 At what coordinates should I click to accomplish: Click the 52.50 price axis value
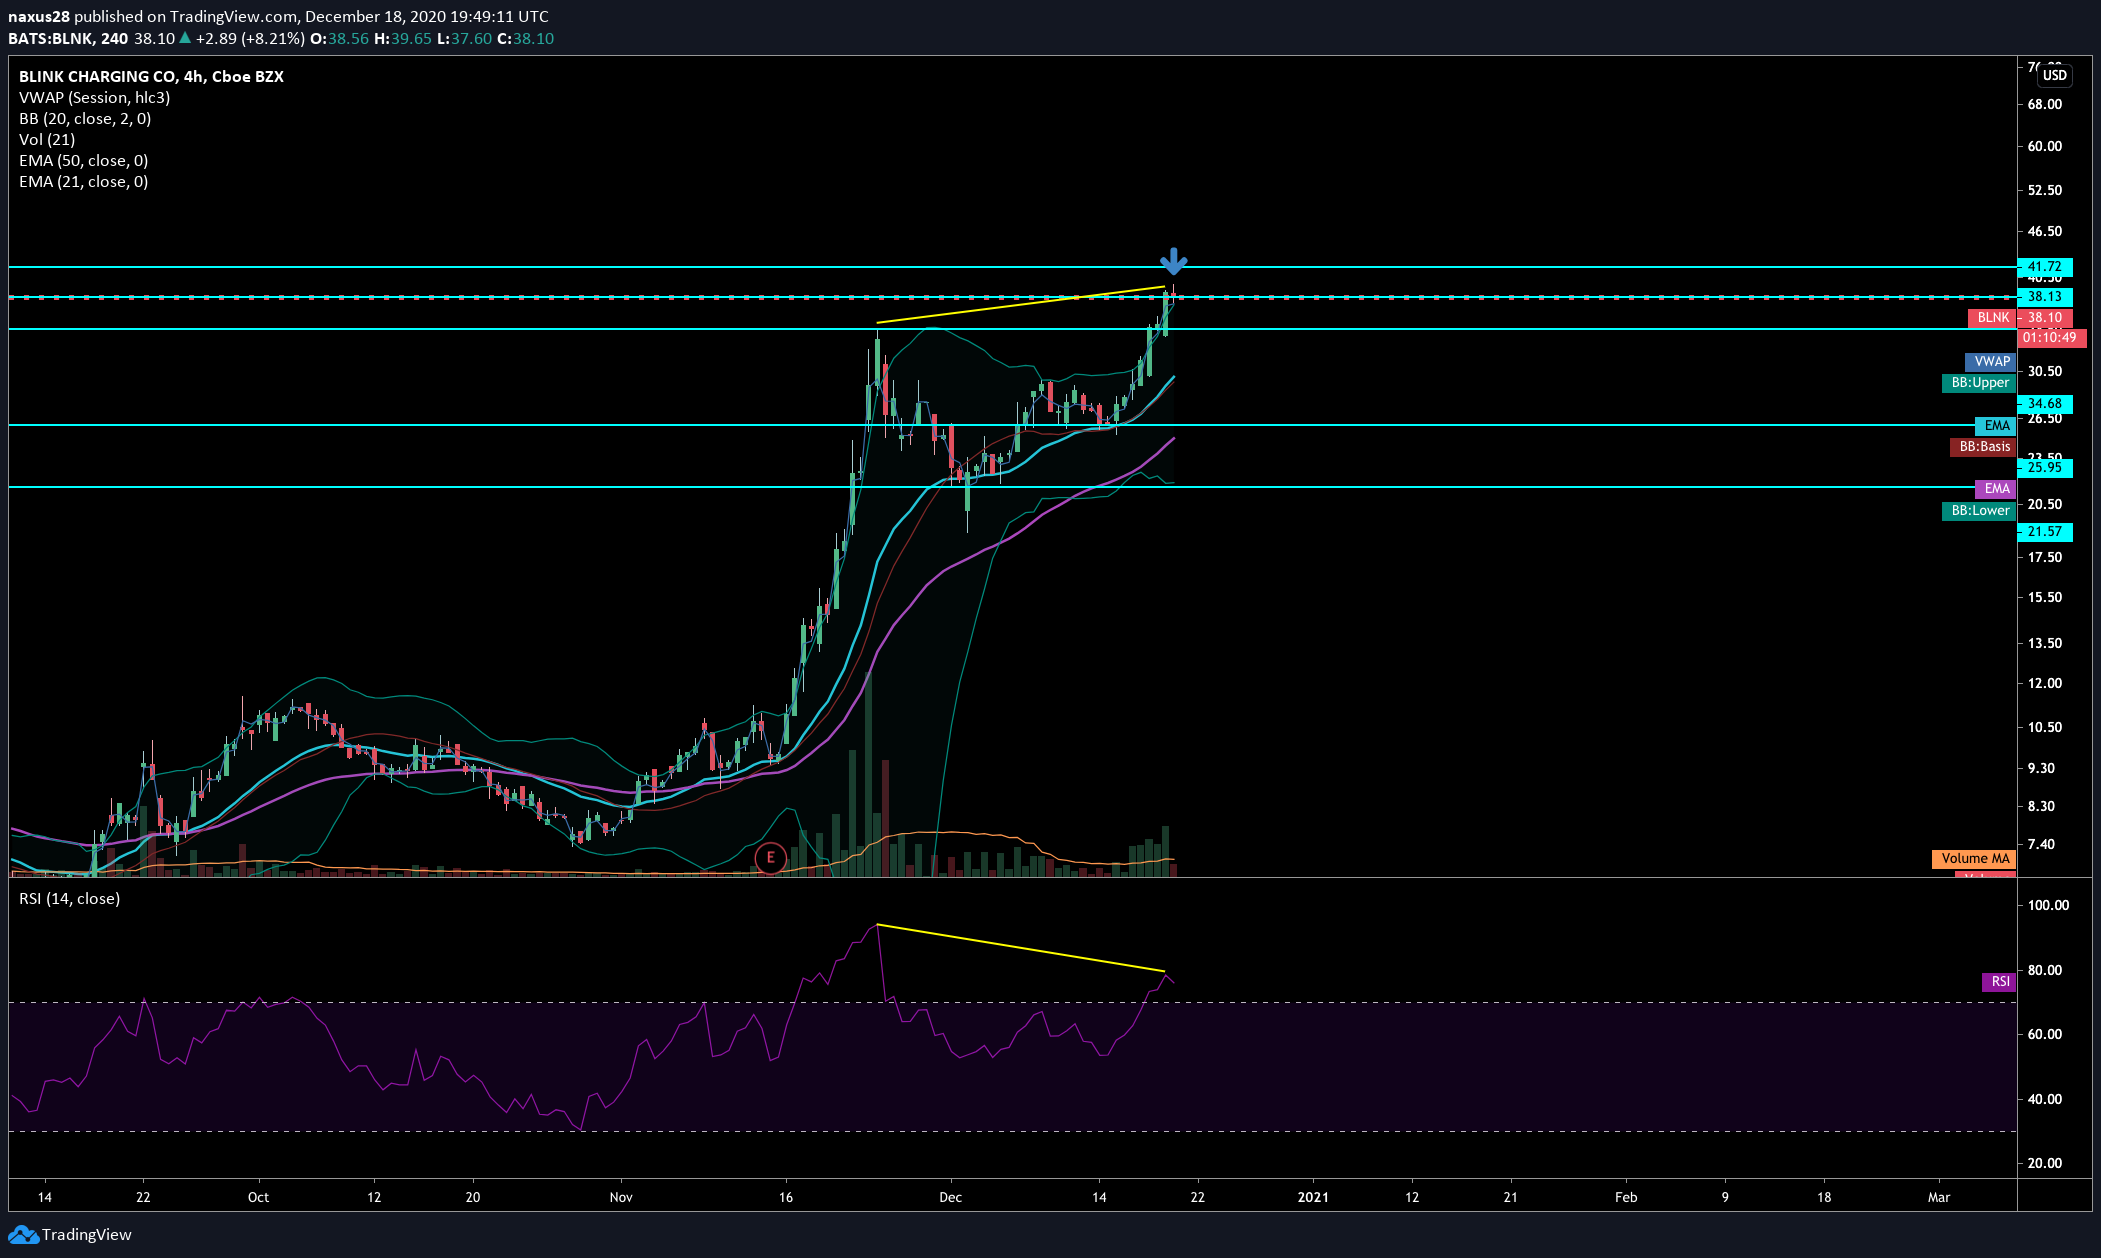2045,190
